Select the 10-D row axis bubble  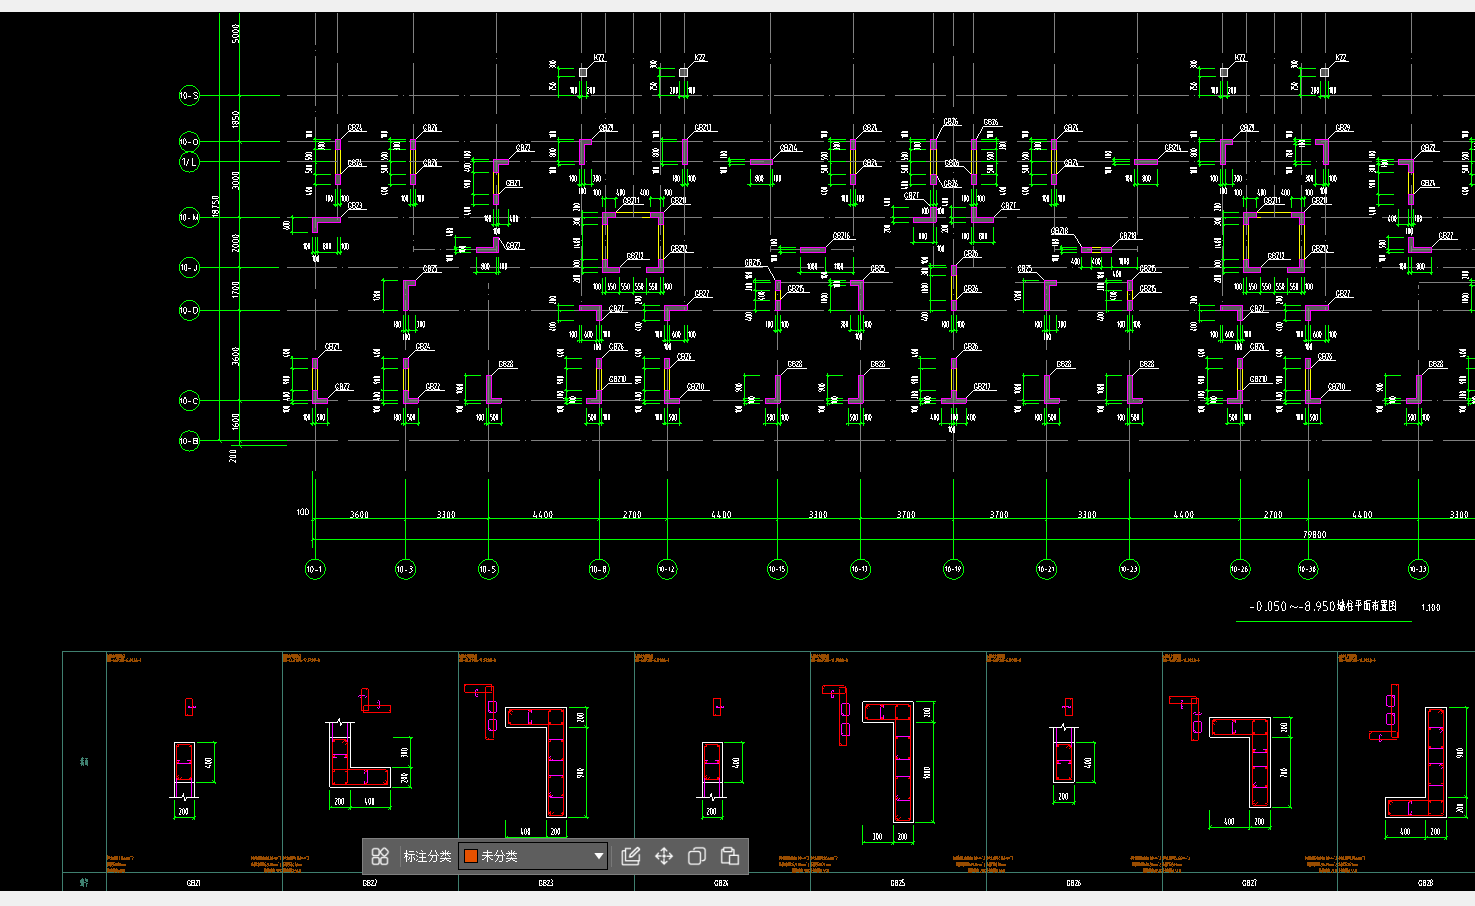point(189,311)
